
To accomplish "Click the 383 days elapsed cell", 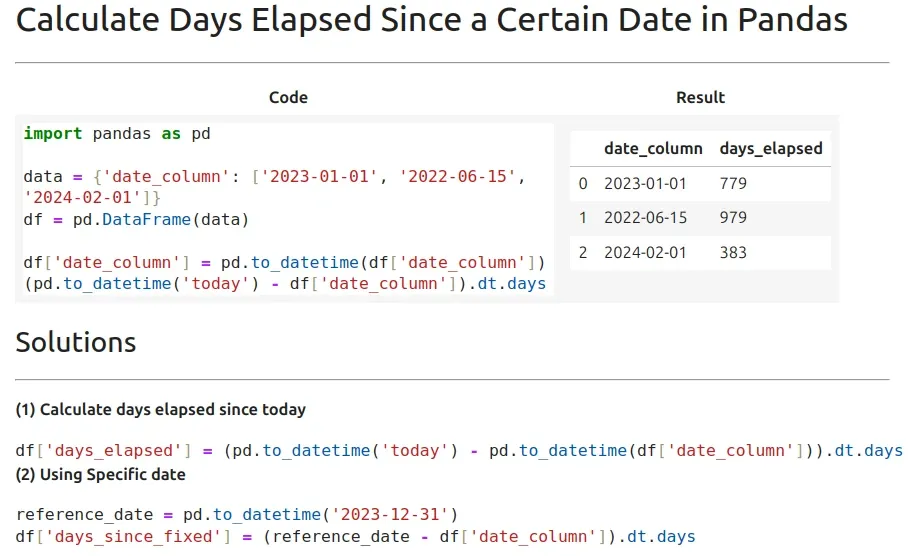I will click(733, 252).
